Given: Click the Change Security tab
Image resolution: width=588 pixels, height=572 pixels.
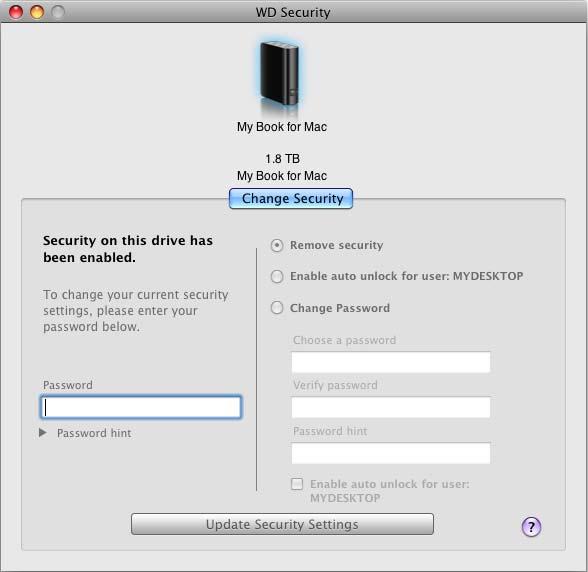Looking at the screenshot, I should (x=291, y=198).
